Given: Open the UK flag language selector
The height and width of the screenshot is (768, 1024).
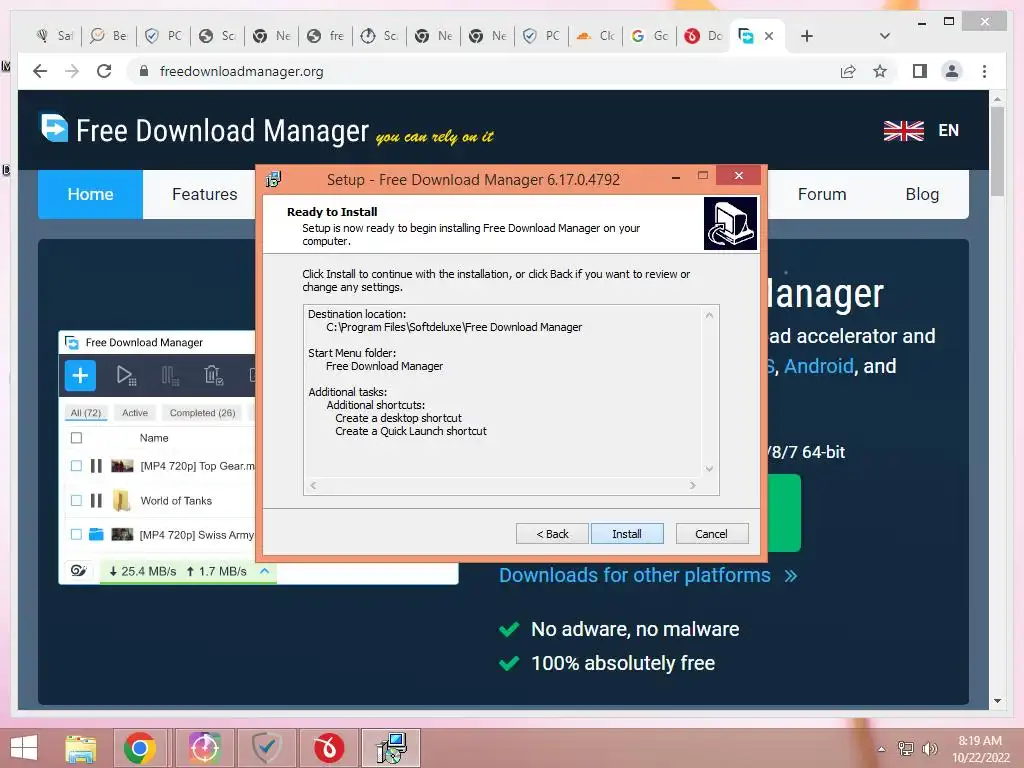Looking at the screenshot, I should click(x=904, y=131).
